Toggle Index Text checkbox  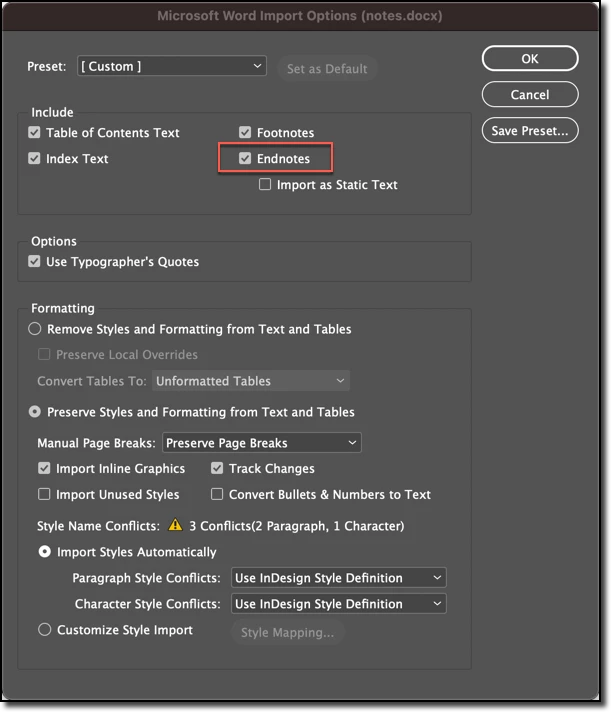point(34,158)
